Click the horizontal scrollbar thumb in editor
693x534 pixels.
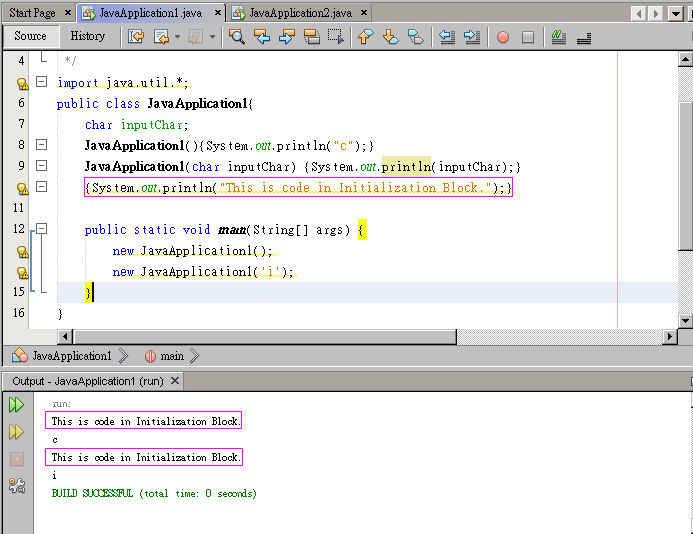265,336
